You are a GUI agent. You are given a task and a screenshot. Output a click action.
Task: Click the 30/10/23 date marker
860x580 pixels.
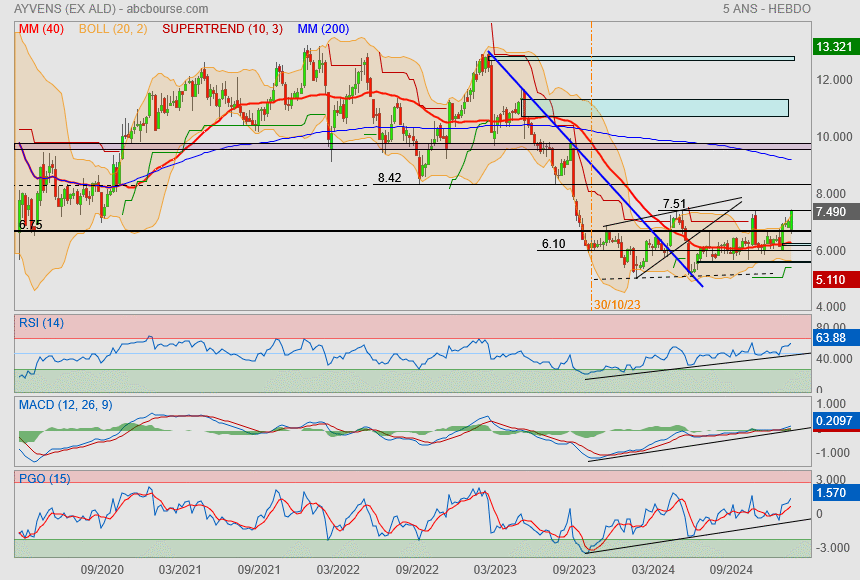[x=617, y=304]
